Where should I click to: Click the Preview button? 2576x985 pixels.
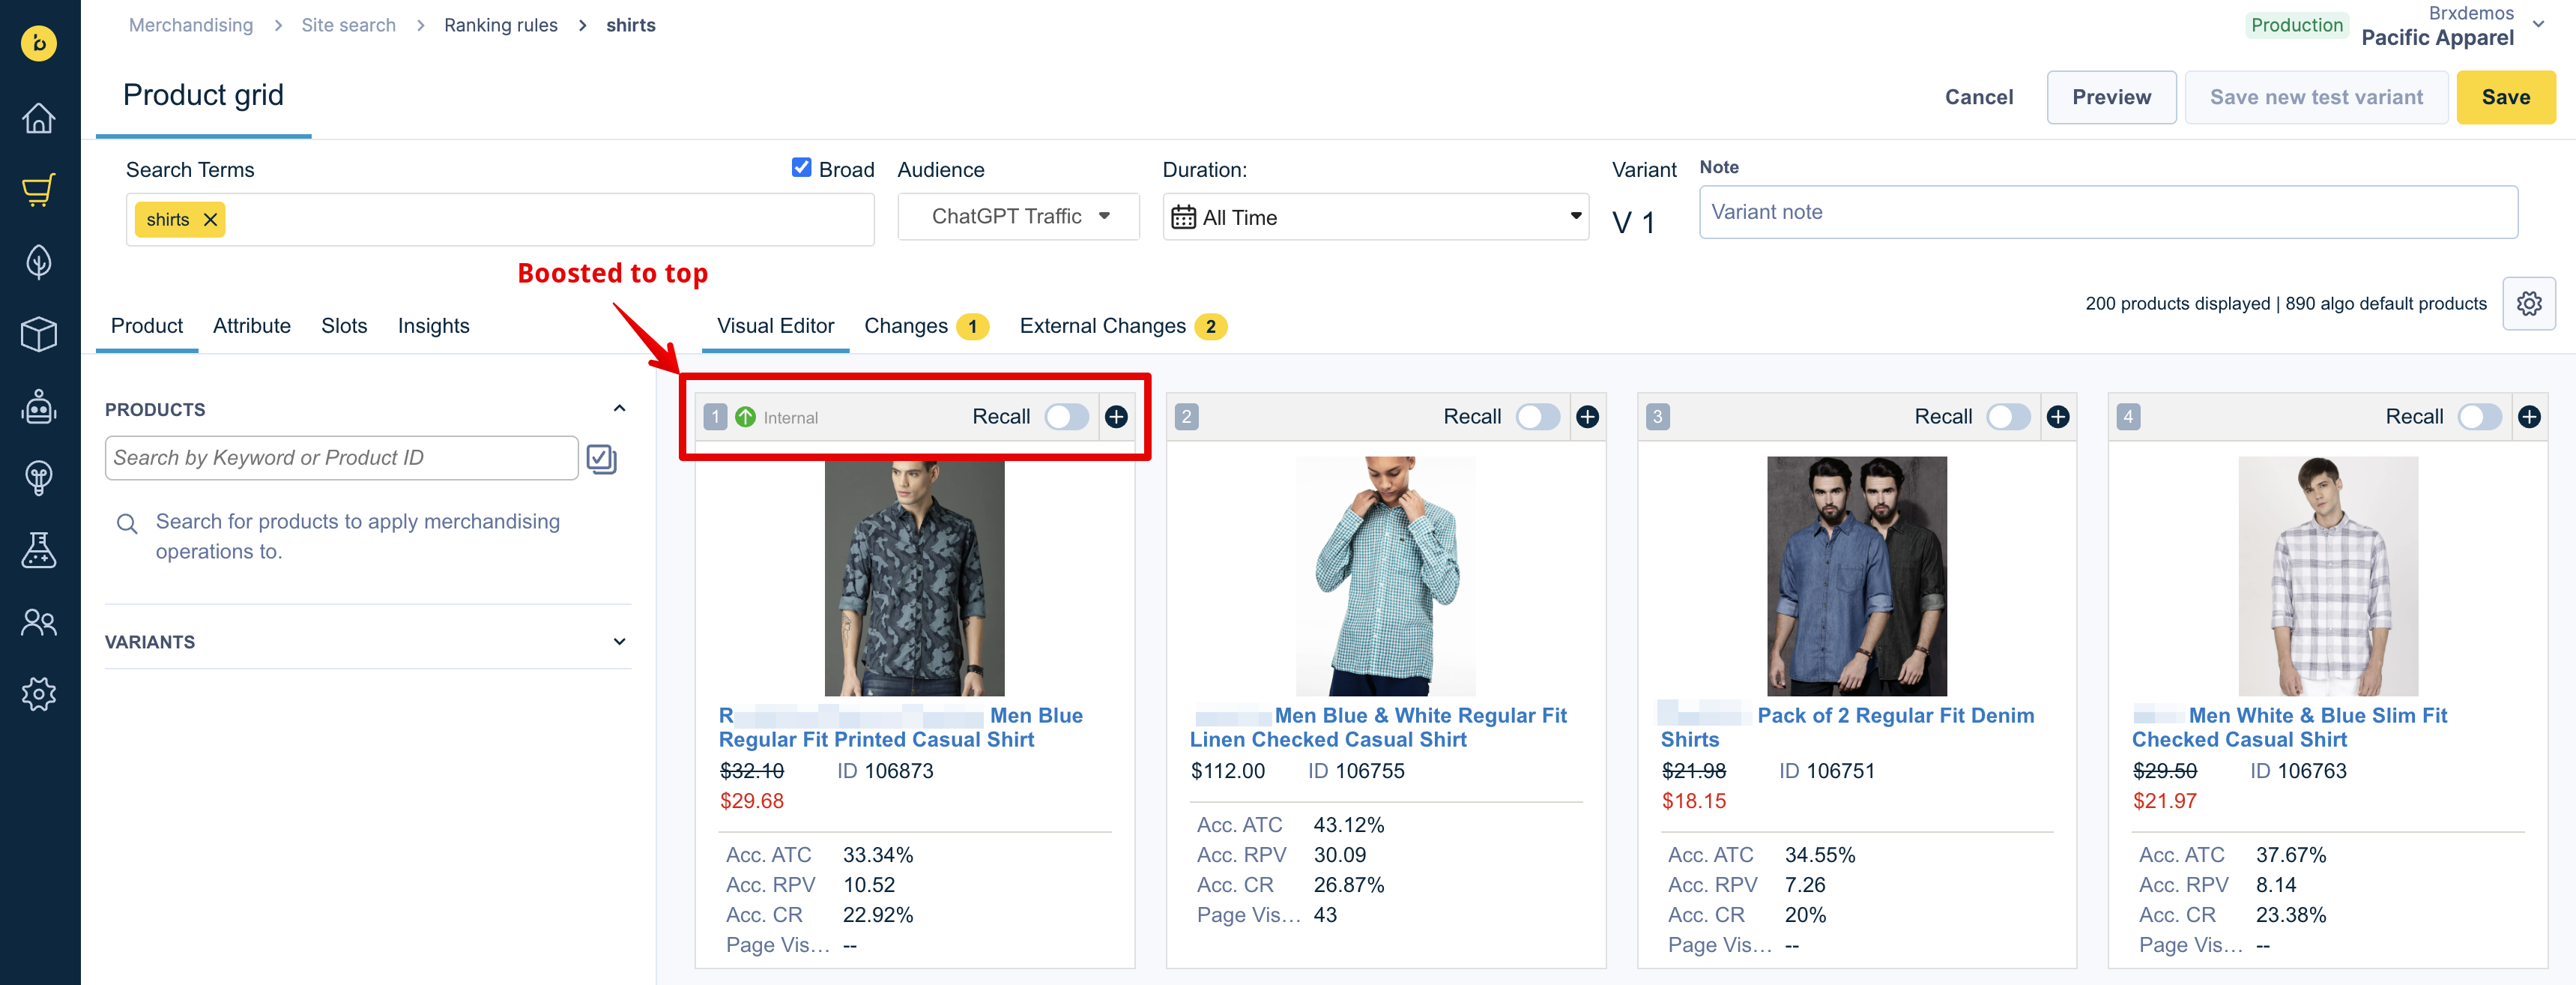pos(2111,97)
